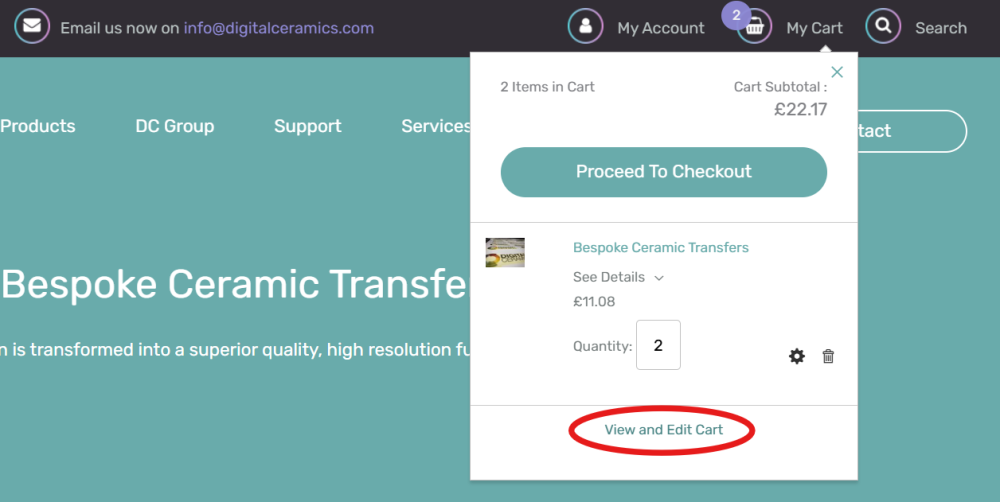The width and height of the screenshot is (1000, 502).
Task: Click Proceed To Checkout button
Action: click(x=664, y=172)
